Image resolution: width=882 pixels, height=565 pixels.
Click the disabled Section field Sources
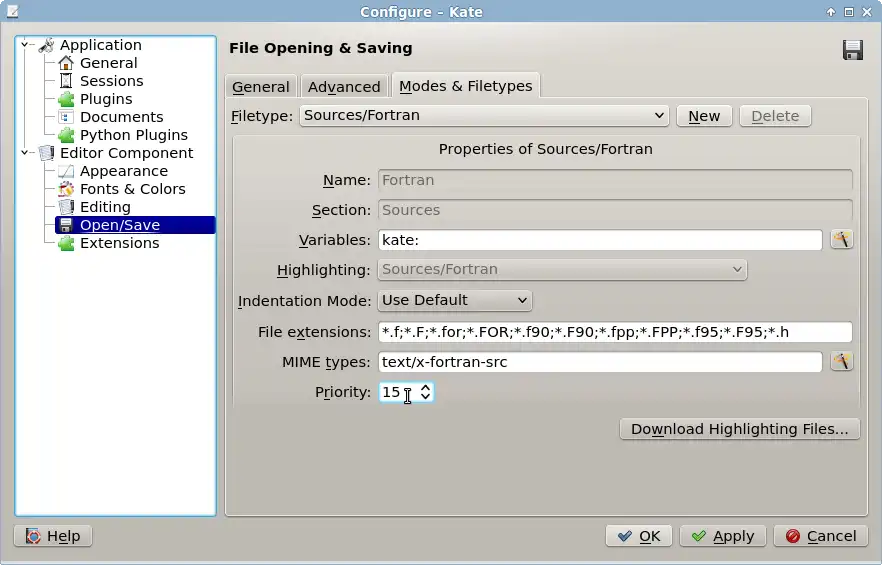tap(615, 210)
